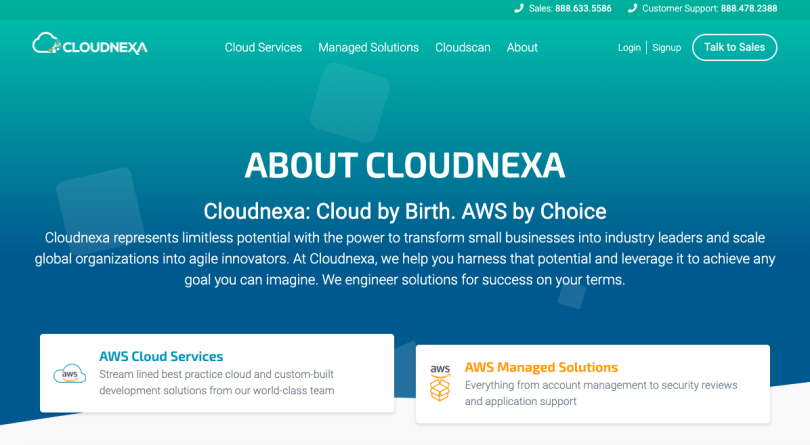
Task: Go to the Cloudscan page
Action: click(463, 47)
